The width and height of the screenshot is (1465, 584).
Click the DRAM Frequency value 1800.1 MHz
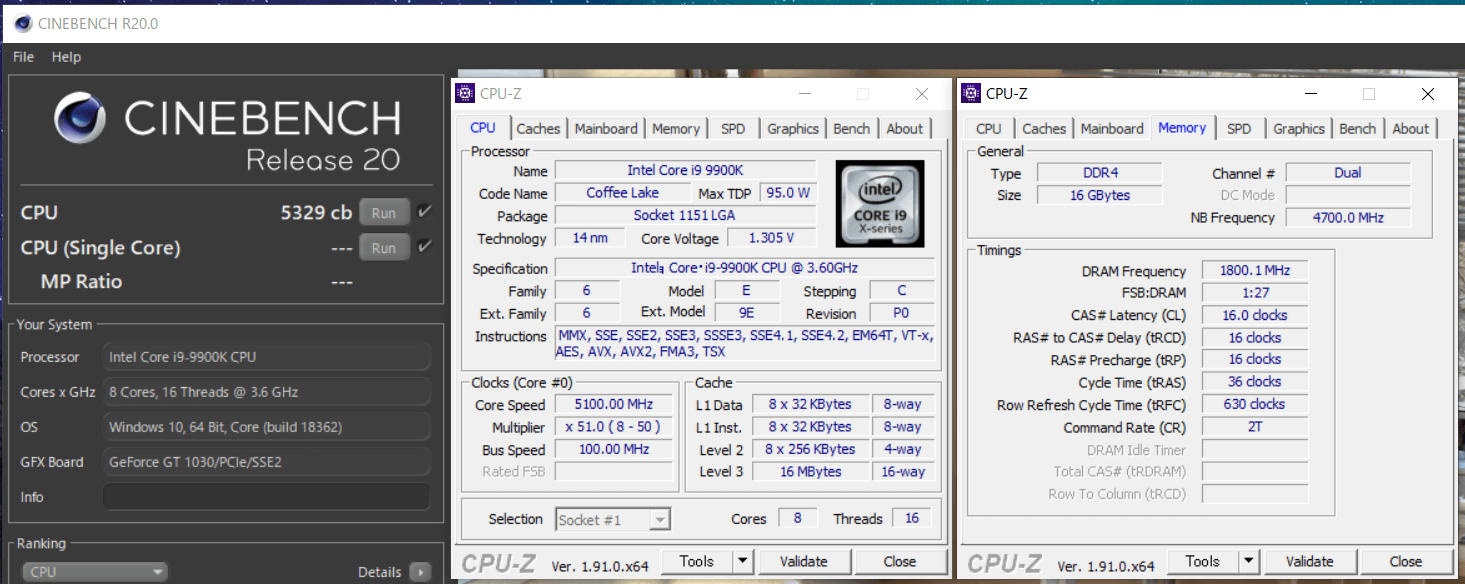coord(1254,270)
